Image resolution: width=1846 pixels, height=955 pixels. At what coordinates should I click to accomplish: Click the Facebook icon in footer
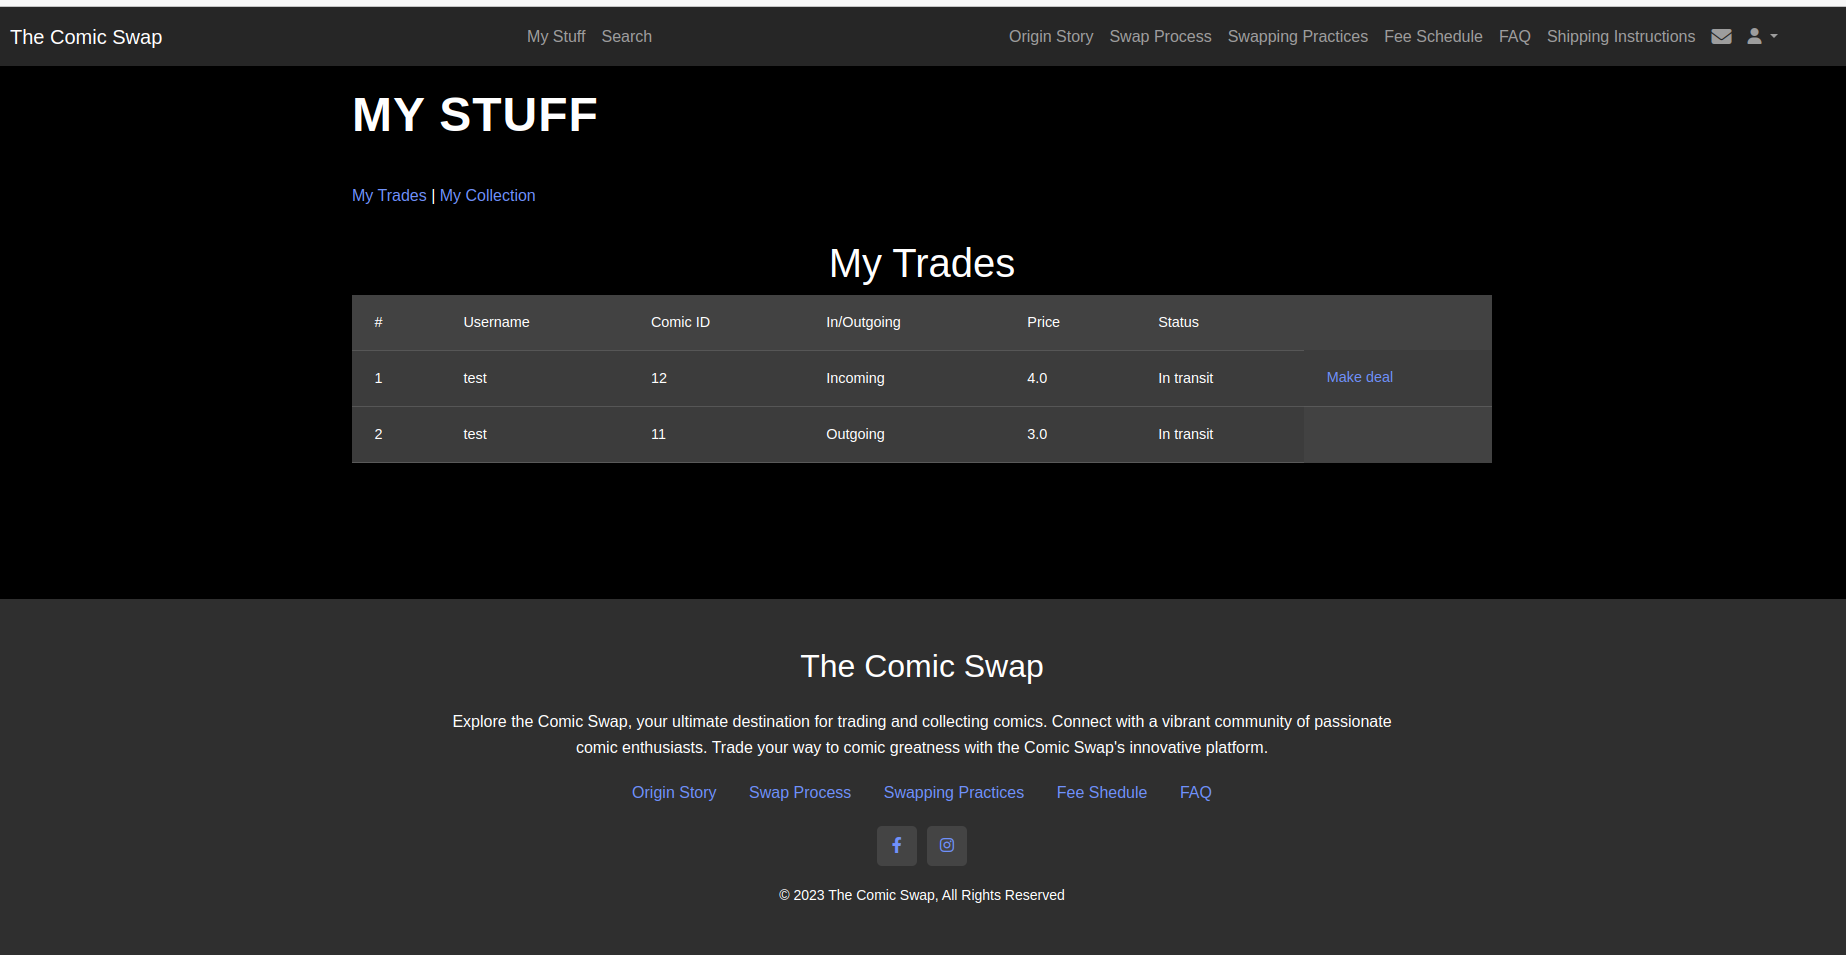(896, 845)
